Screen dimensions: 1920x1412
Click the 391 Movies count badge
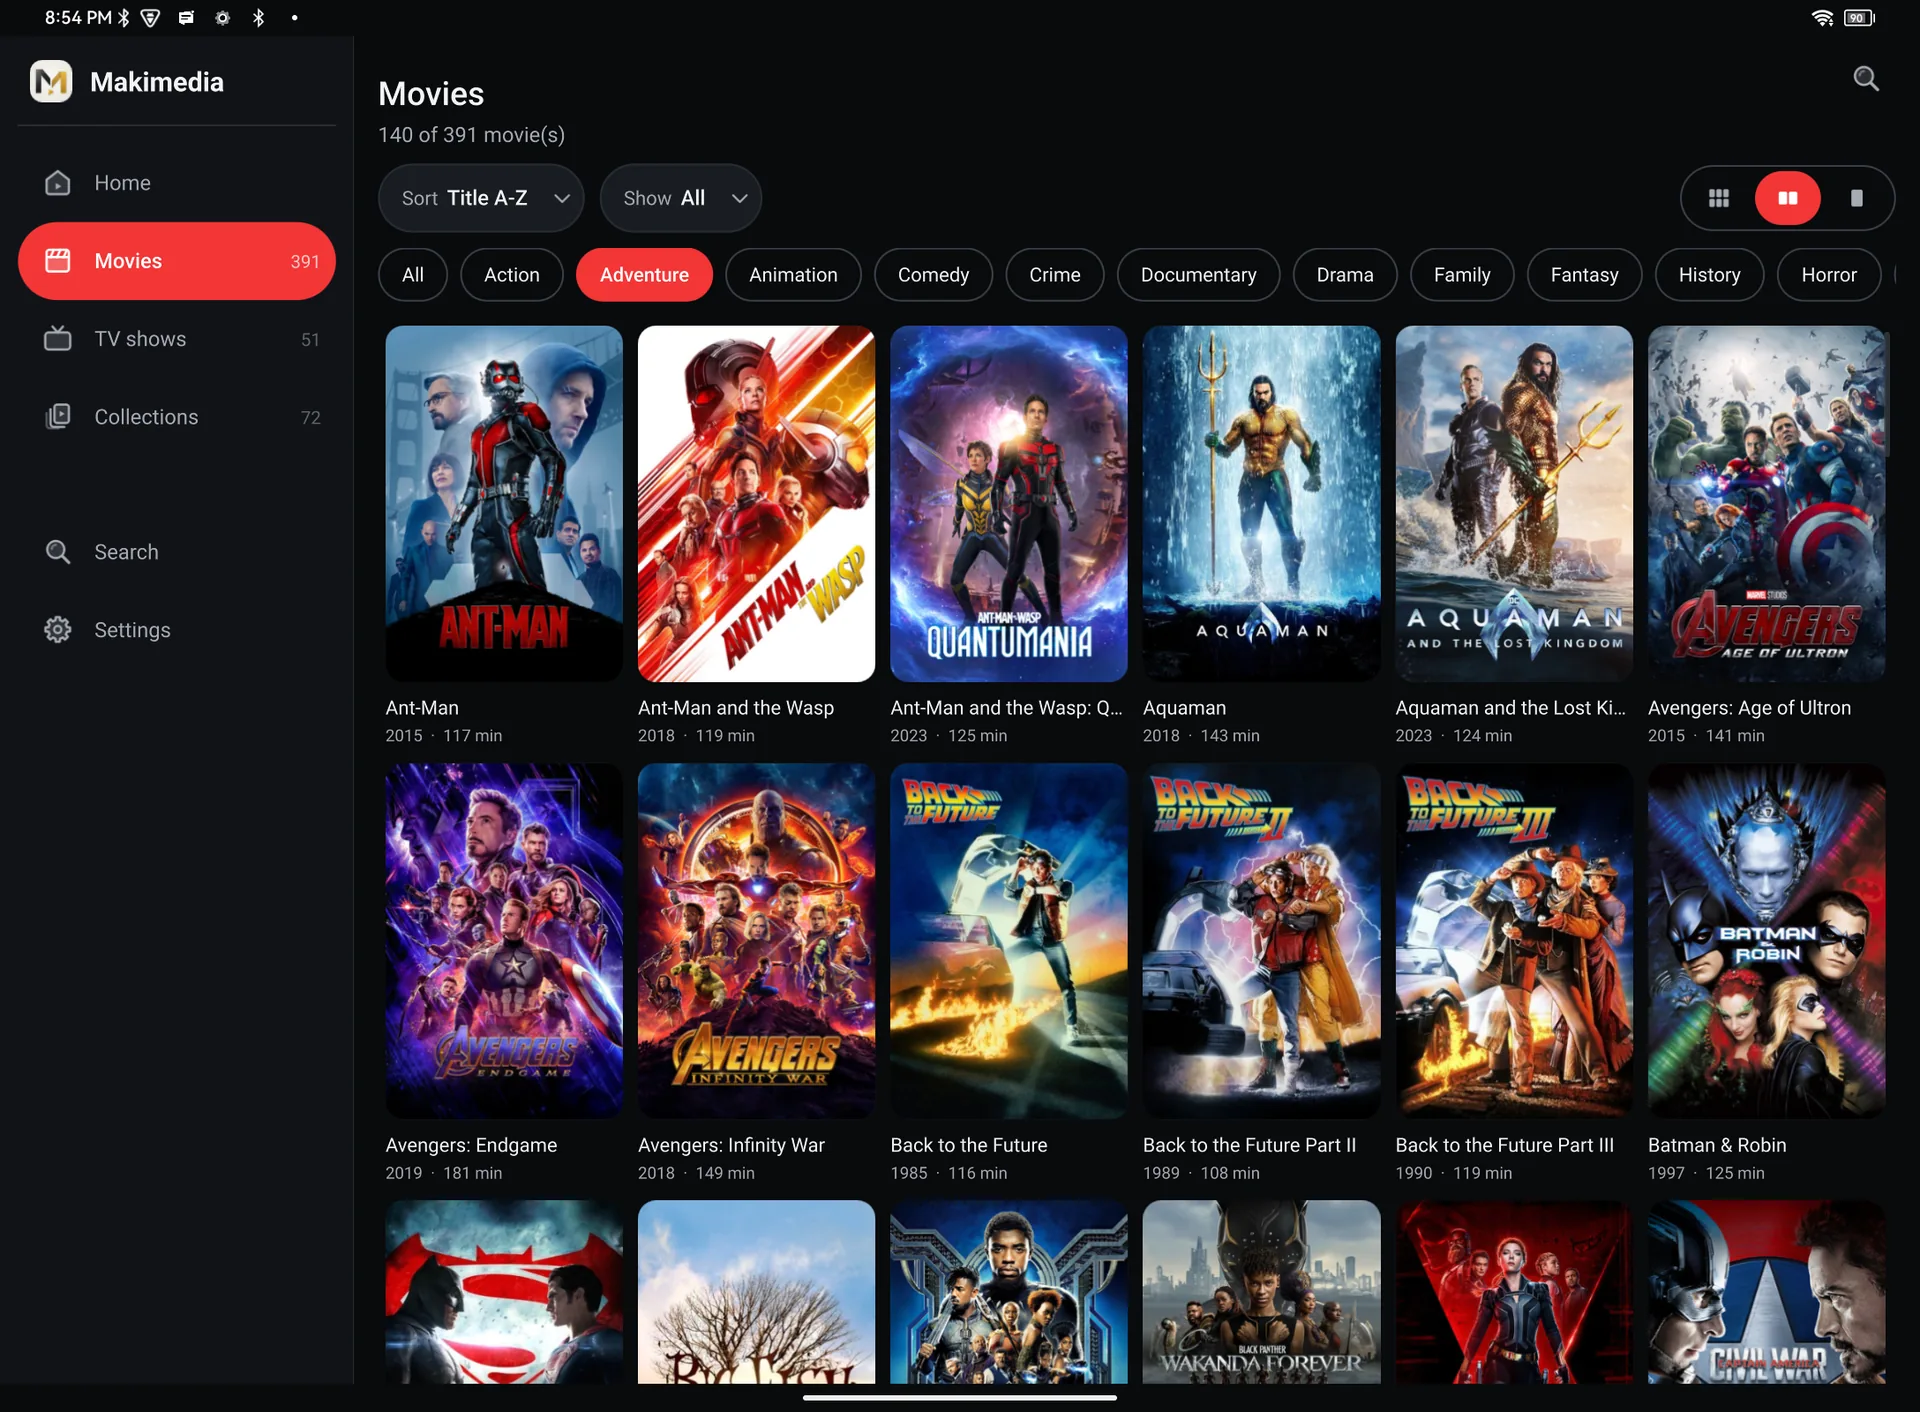click(x=305, y=261)
